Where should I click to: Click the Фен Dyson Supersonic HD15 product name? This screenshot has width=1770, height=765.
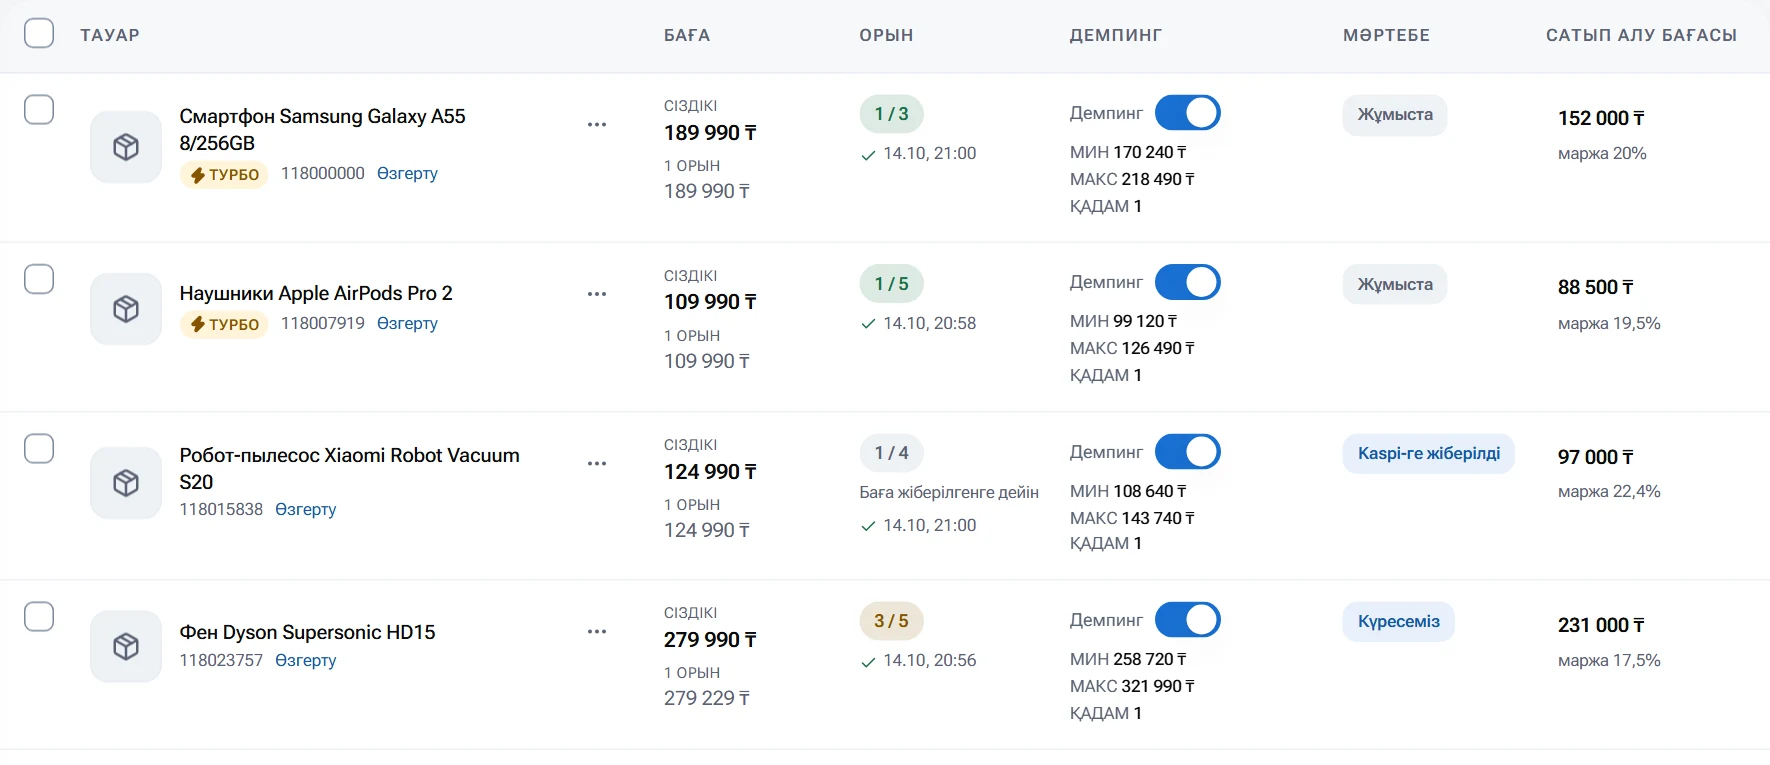(307, 632)
